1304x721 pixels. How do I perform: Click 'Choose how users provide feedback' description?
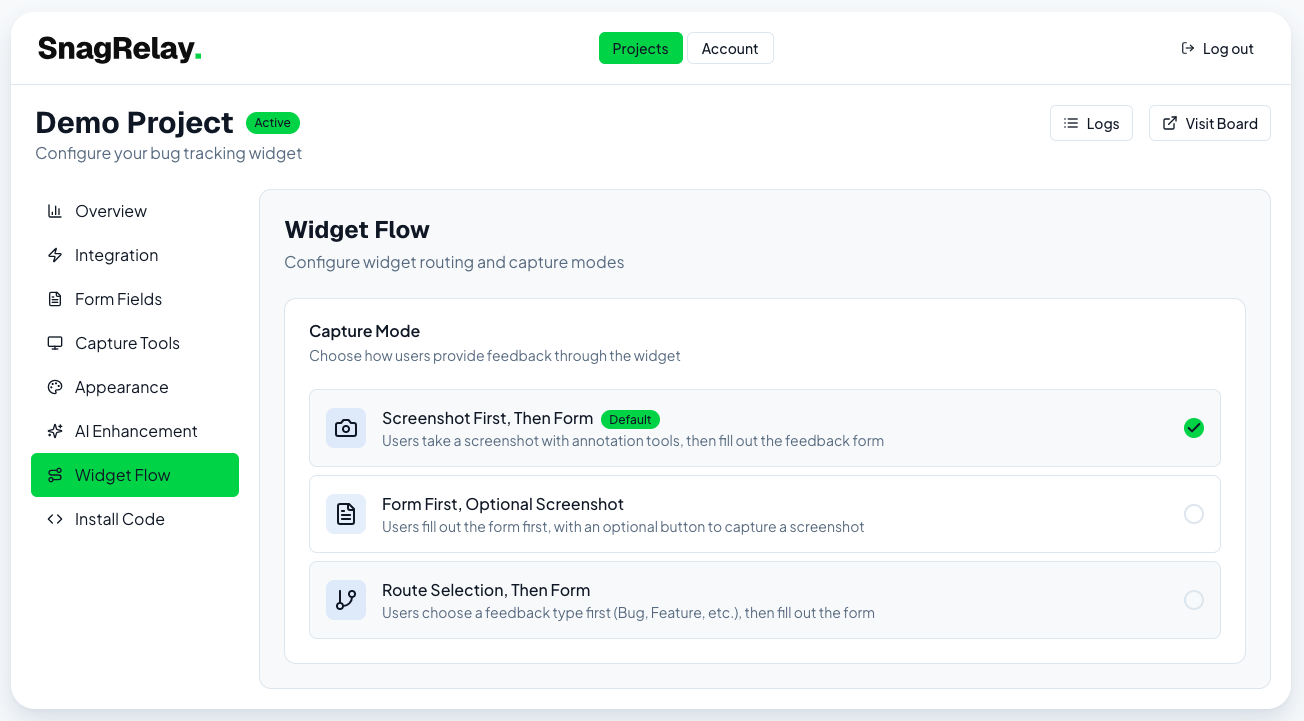point(495,355)
